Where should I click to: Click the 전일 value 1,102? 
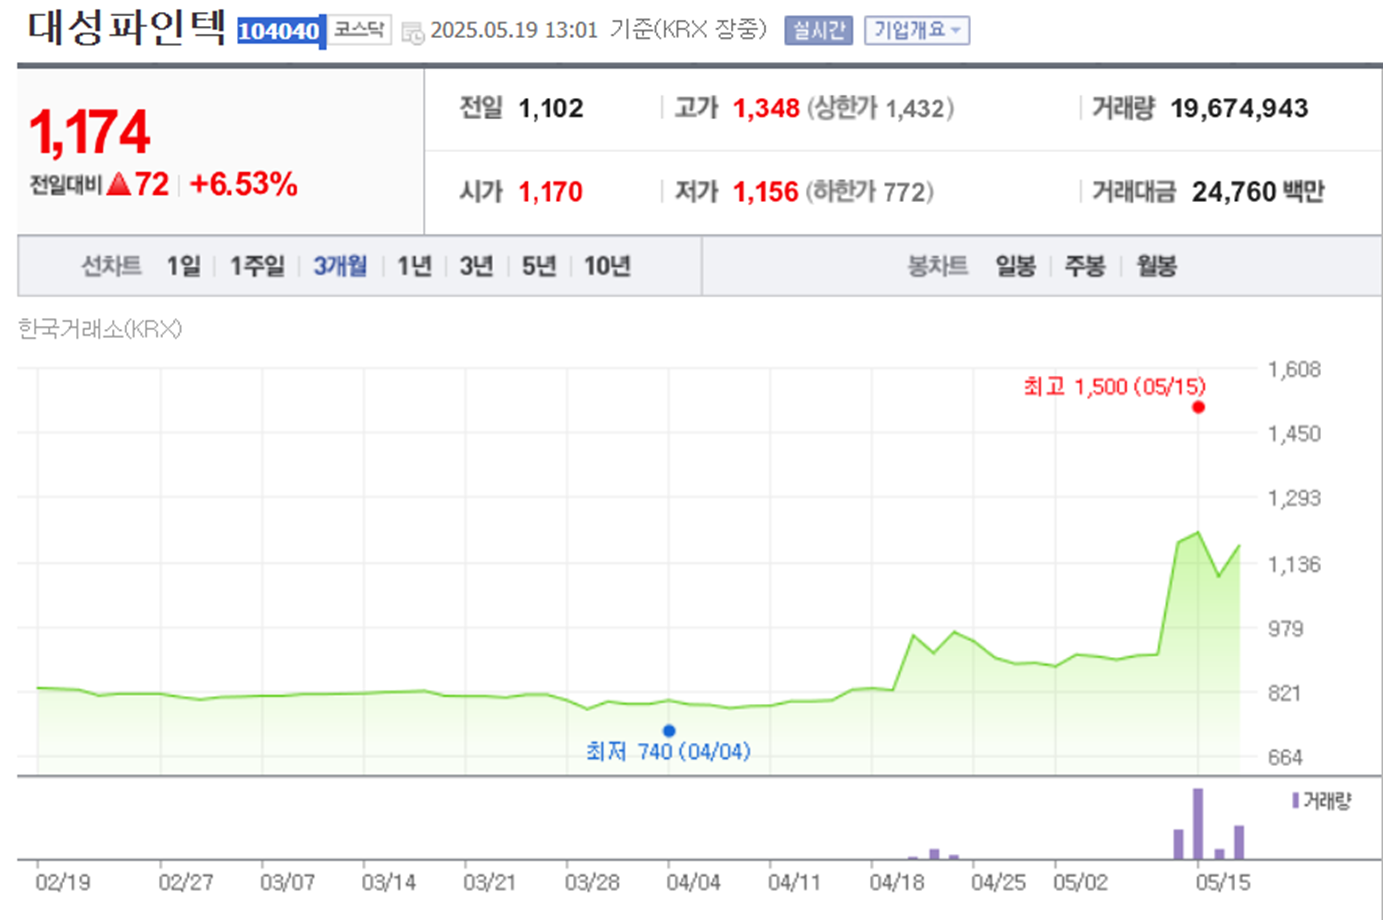pyautogui.click(x=551, y=108)
